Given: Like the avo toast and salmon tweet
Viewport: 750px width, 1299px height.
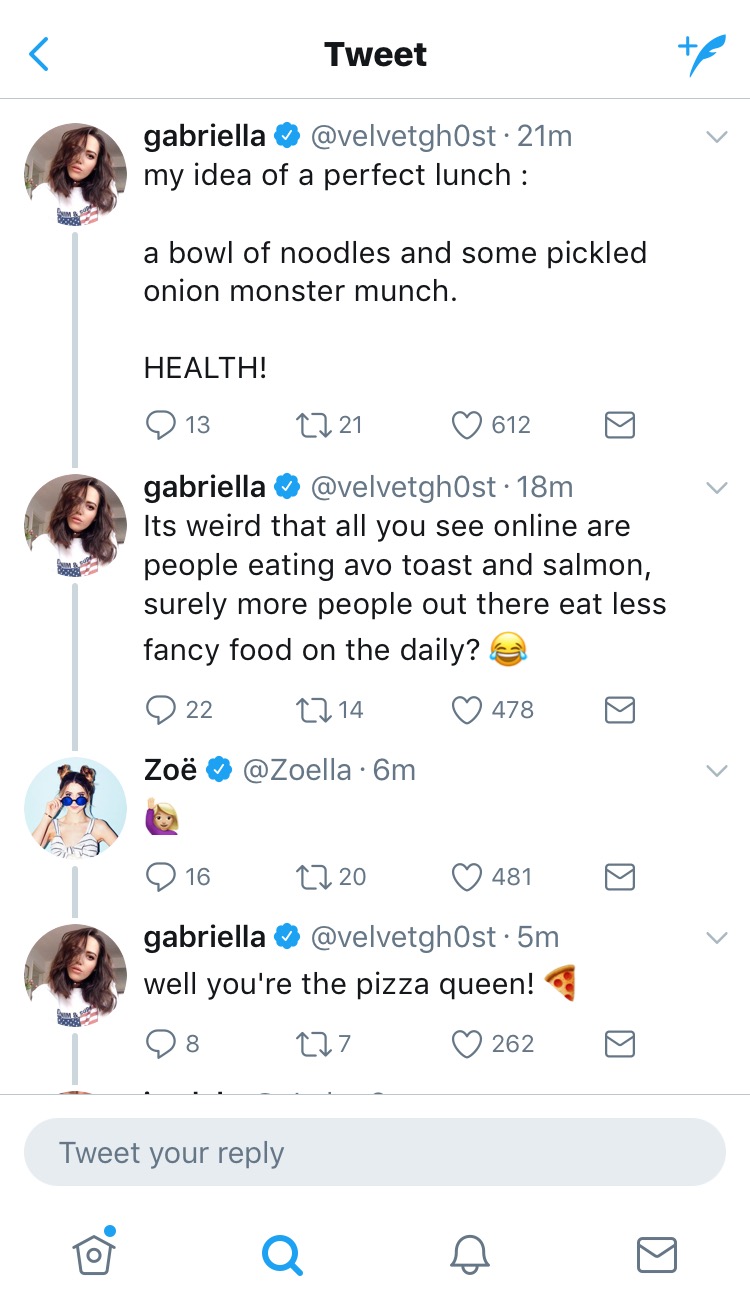Looking at the screenshot, I should point(467,710).
